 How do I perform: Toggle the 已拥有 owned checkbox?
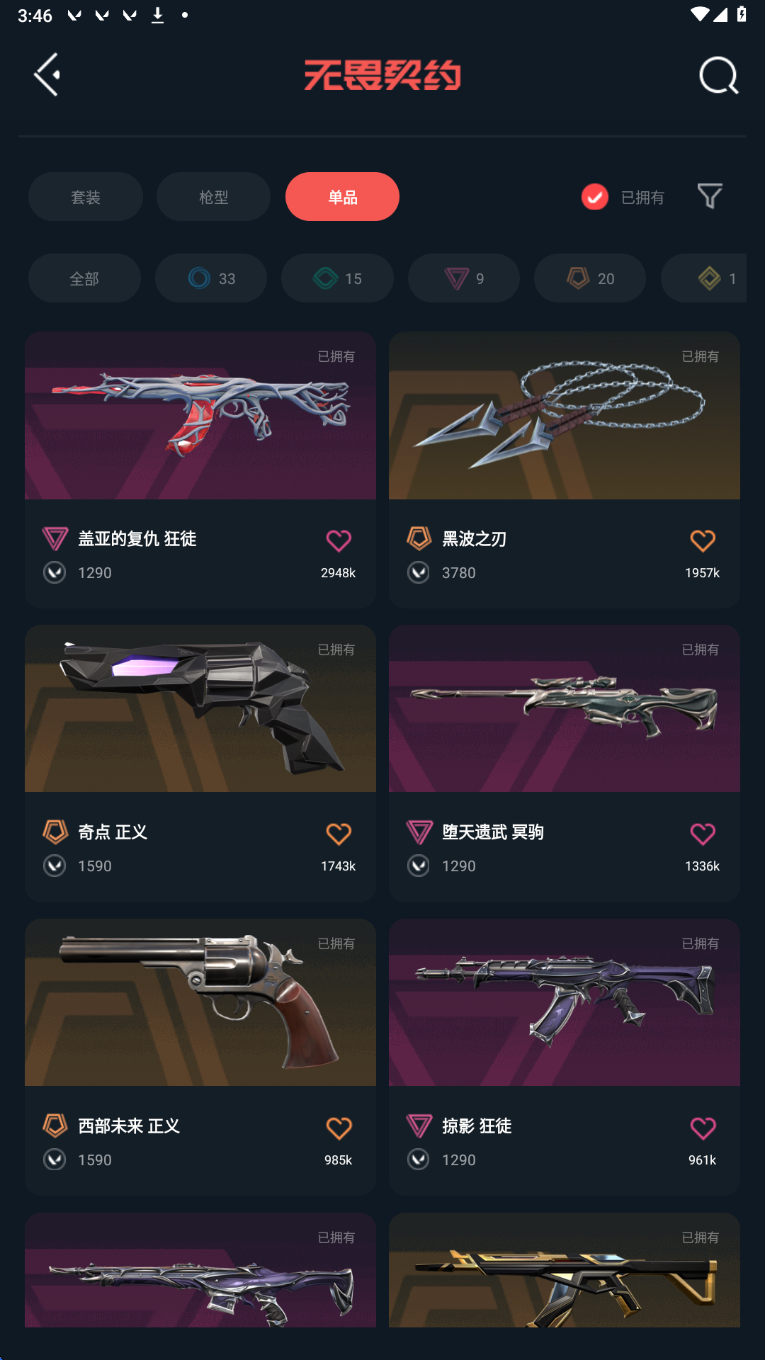point(595,197)
